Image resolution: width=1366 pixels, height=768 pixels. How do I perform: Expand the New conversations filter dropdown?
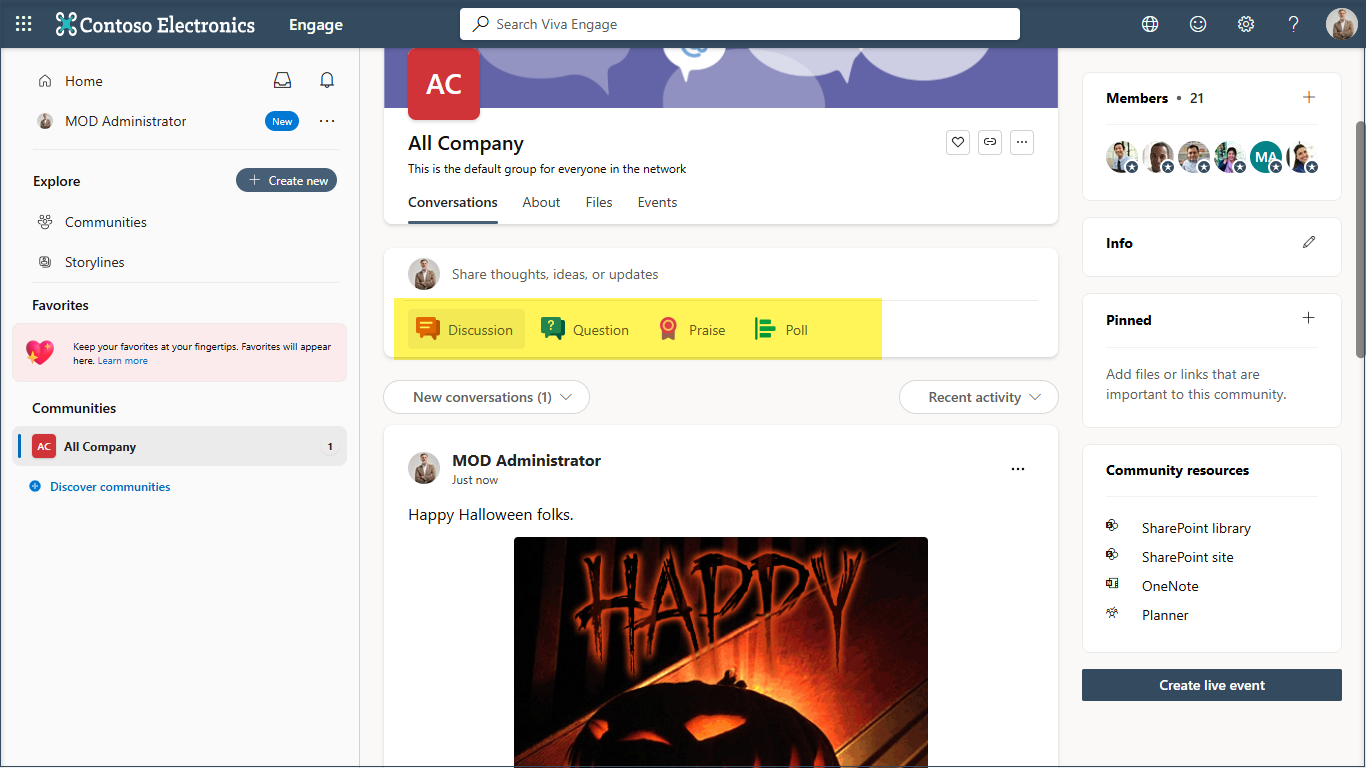(x=487, y=397)
